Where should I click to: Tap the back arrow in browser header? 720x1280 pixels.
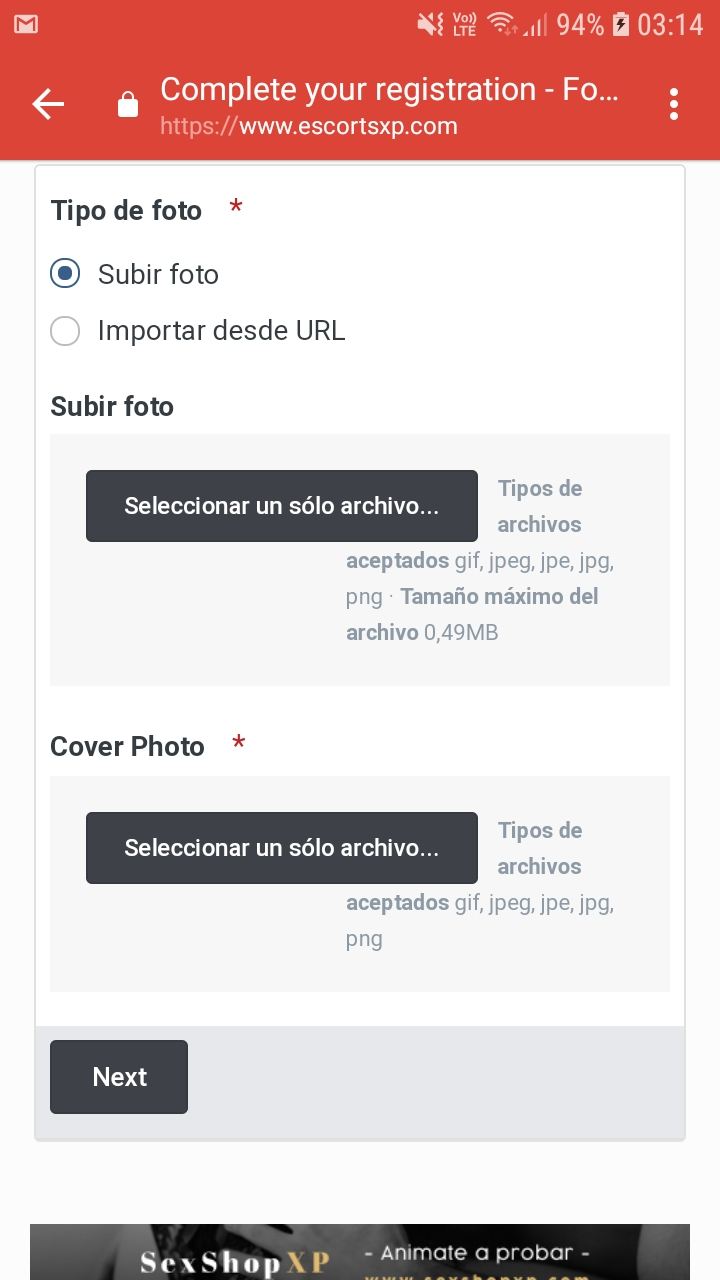pos(48,104)
